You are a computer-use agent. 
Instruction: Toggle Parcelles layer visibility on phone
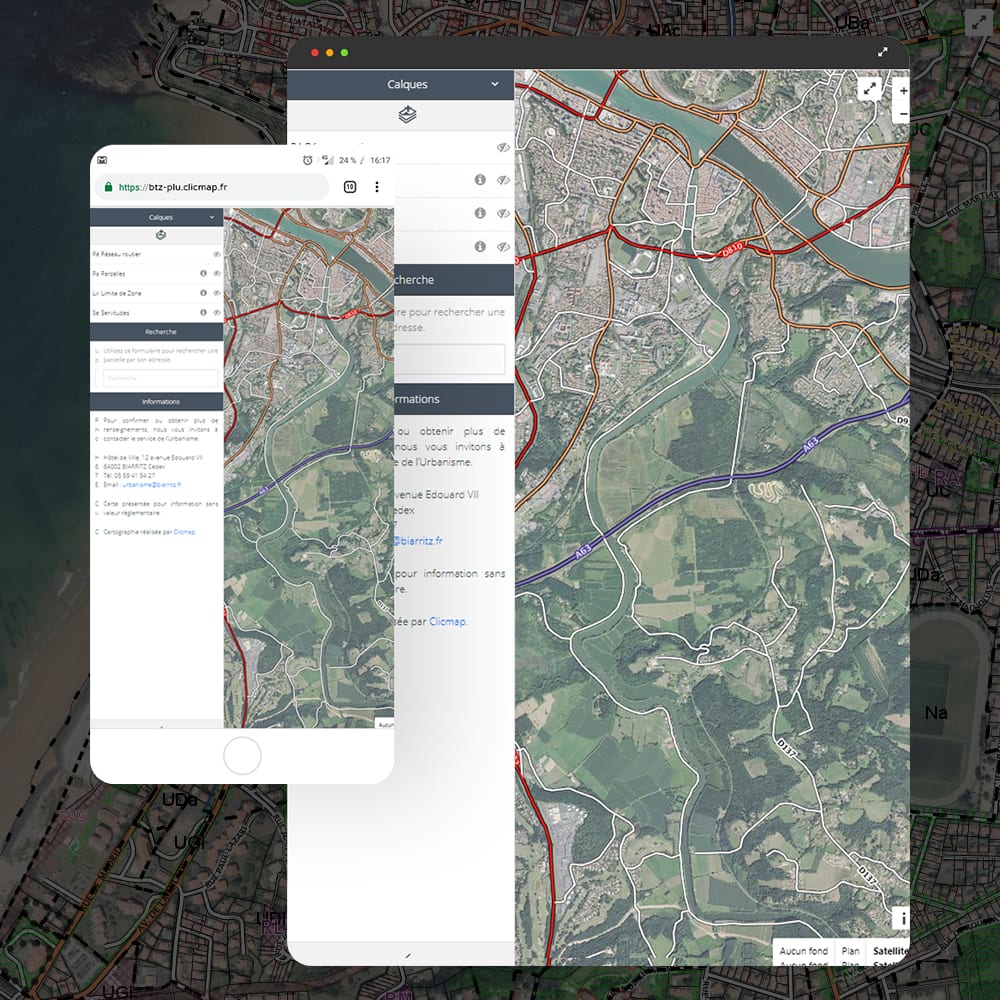click(x=216, y=273)
